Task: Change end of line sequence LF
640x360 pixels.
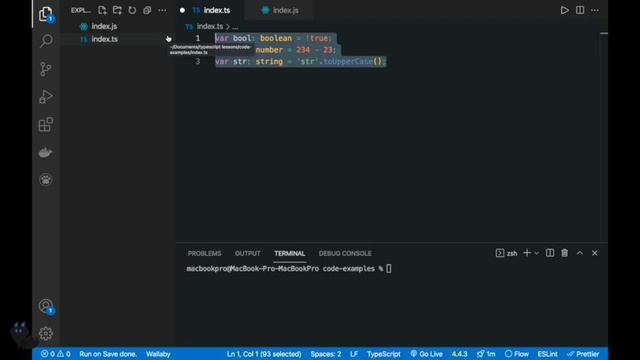Action: point(354,354)
